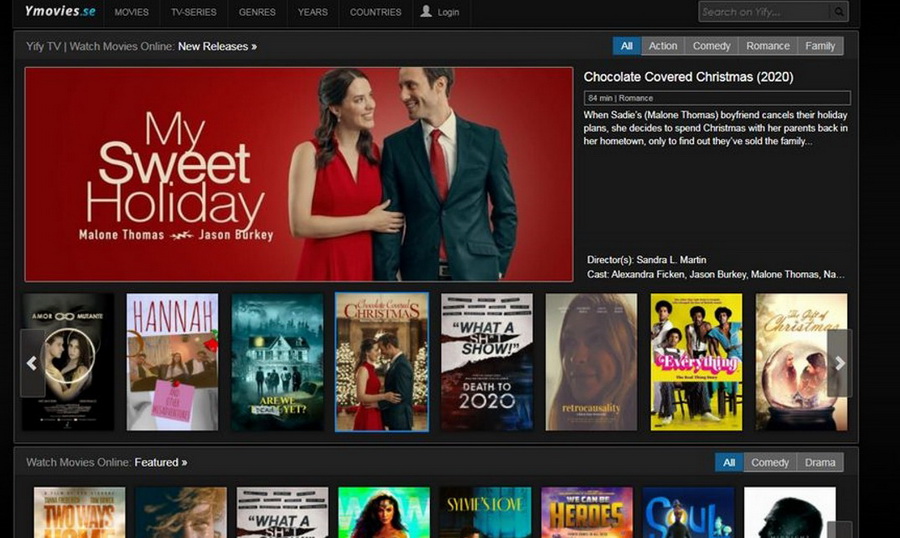Select Drama filter in Featured section
This screenshot has height=538, width=900.
(x=820, y=462)
